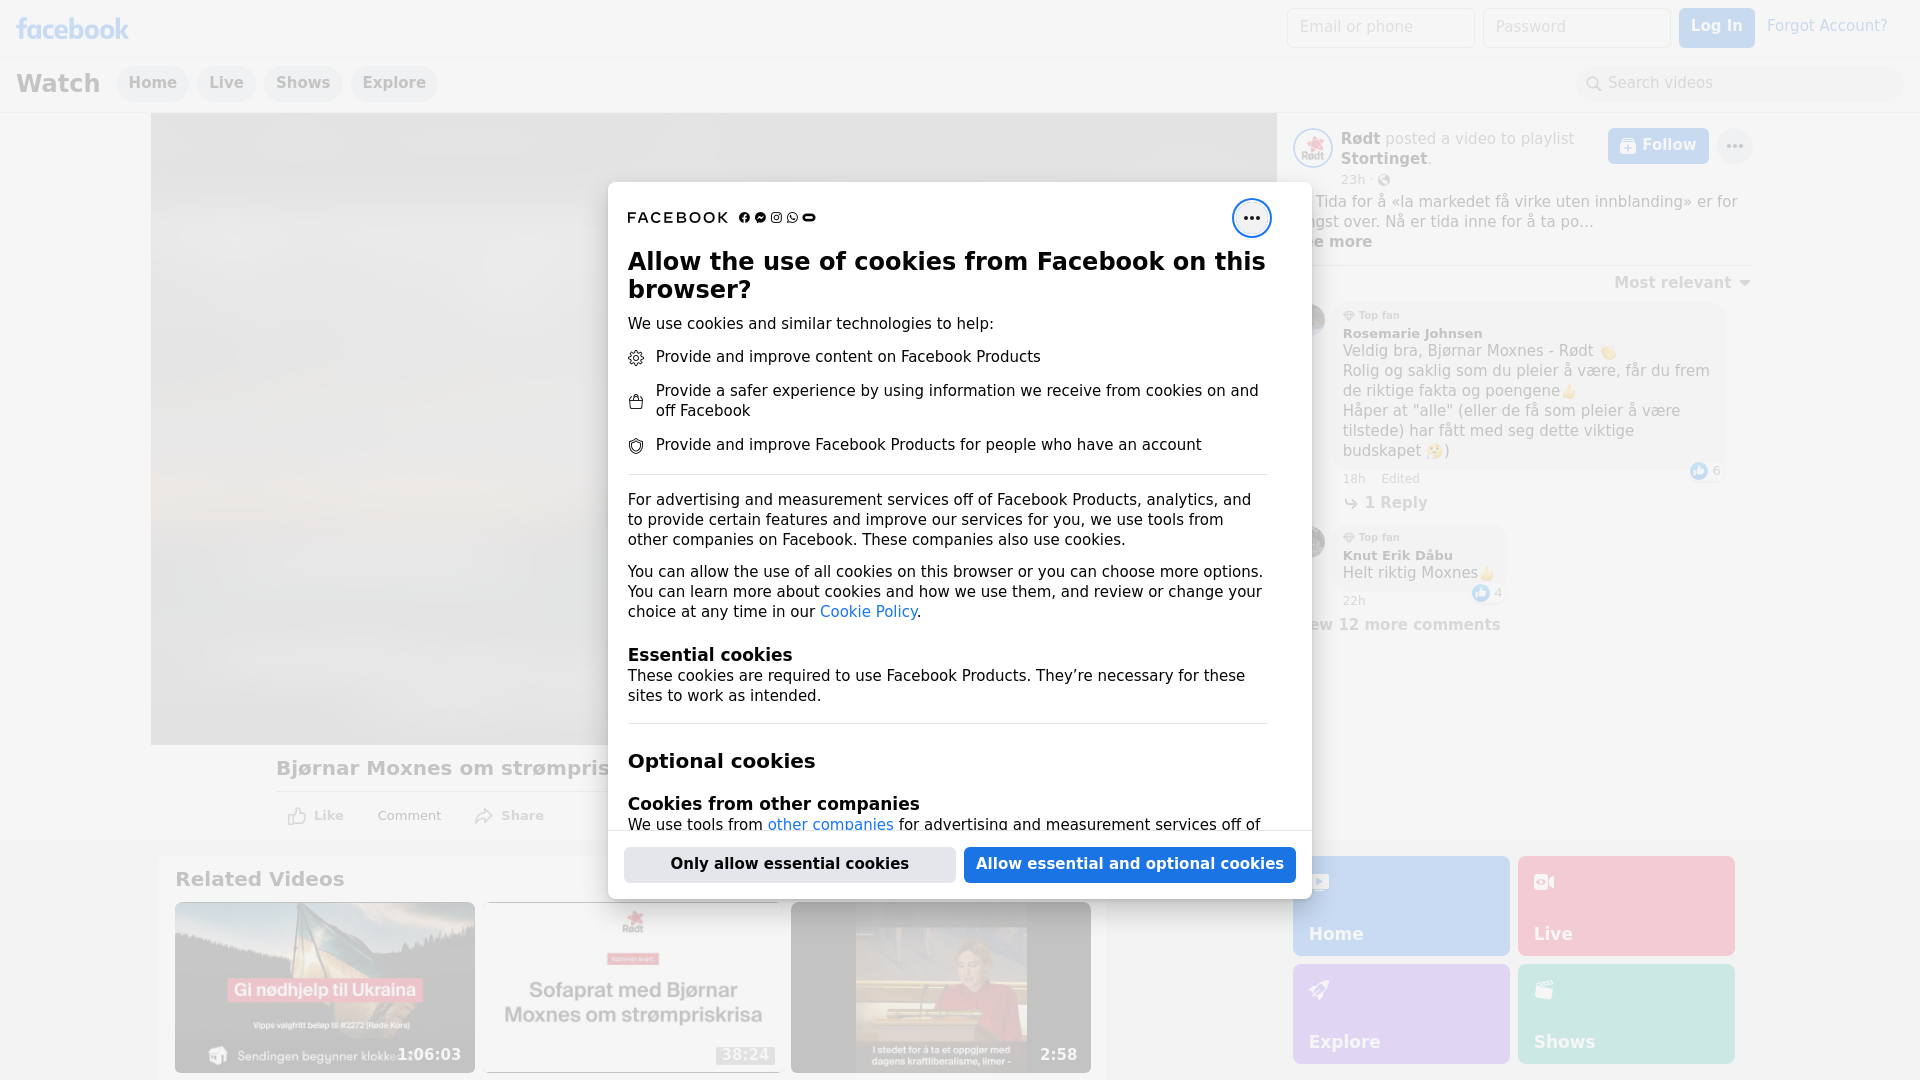Click Allow essential and optional cookies
Viewport: 1920px width, 1080px height.
[x=1130, y=865]
